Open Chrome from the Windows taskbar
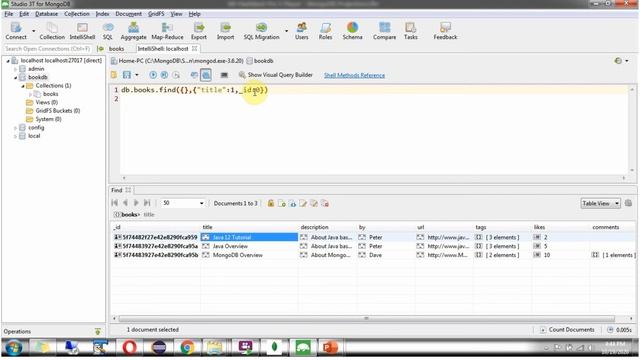The image size is (640, 360). coord(187,347)
